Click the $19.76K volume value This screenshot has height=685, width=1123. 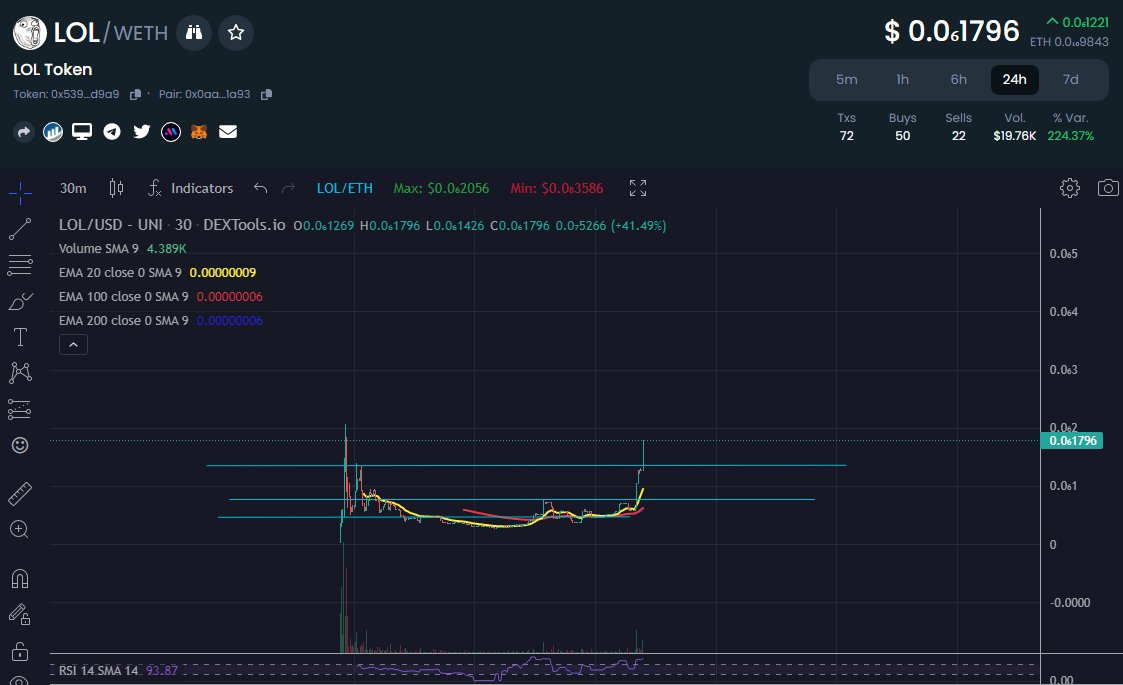pos(1014,136)
